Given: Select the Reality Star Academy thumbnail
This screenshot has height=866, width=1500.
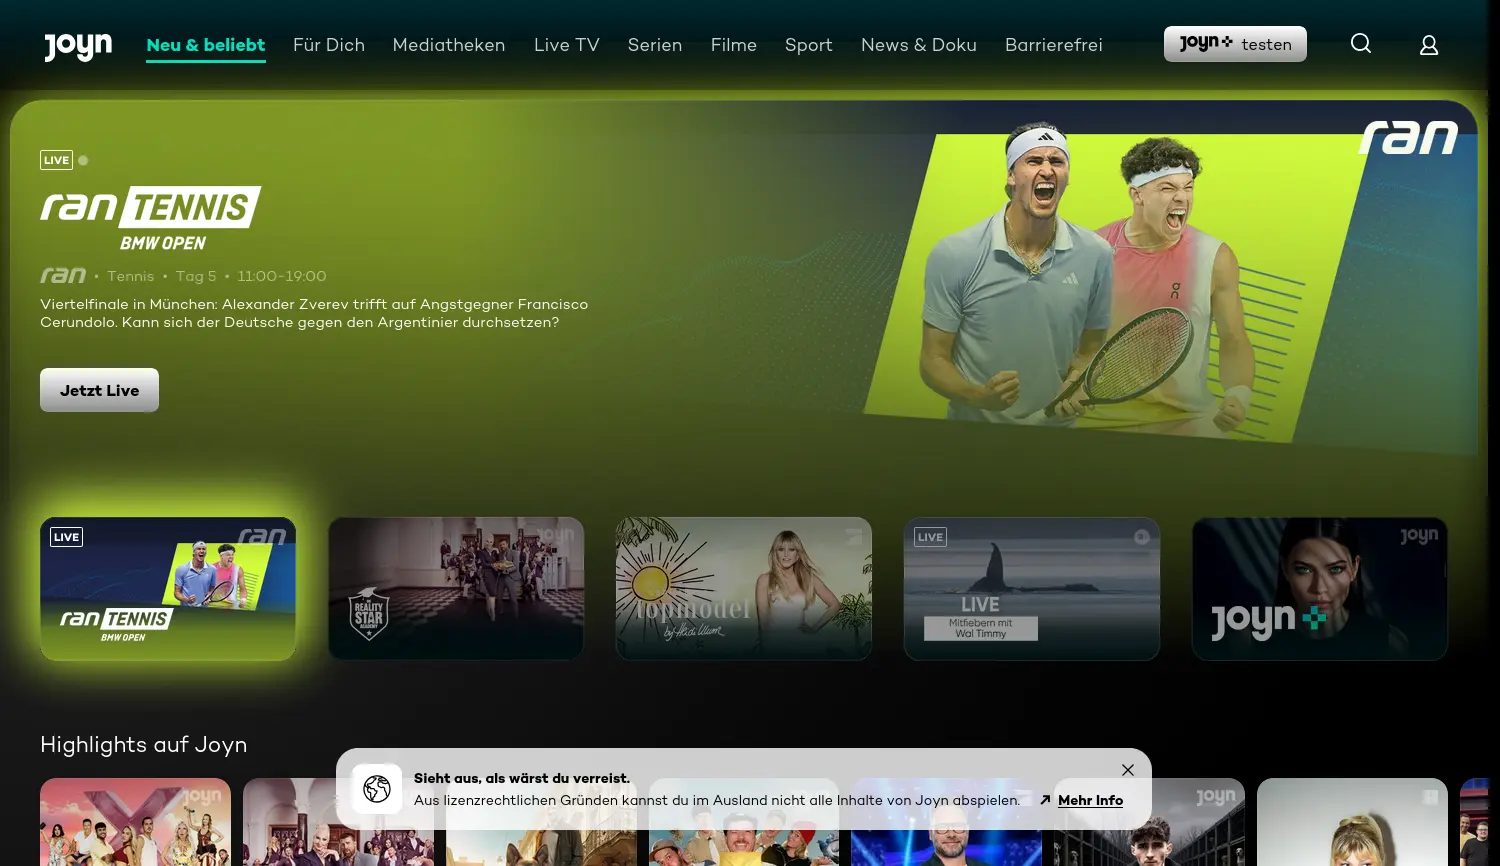Looking at the screenshot, I should click(x=456, y=589).
